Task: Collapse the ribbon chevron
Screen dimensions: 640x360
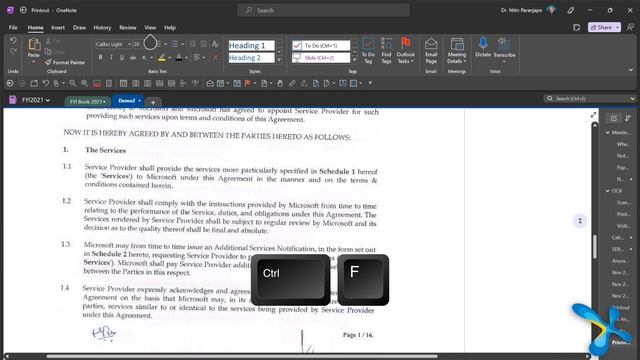Action: 631,70
